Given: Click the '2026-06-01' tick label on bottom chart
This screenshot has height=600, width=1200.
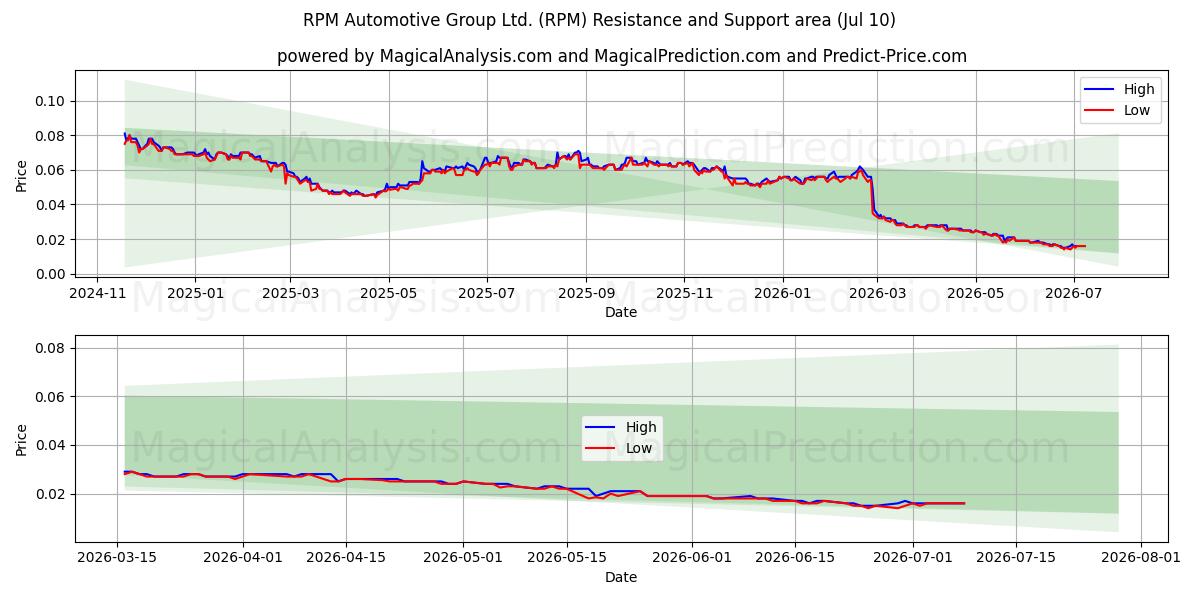Looking at the screenshot, I should (692, 558).
